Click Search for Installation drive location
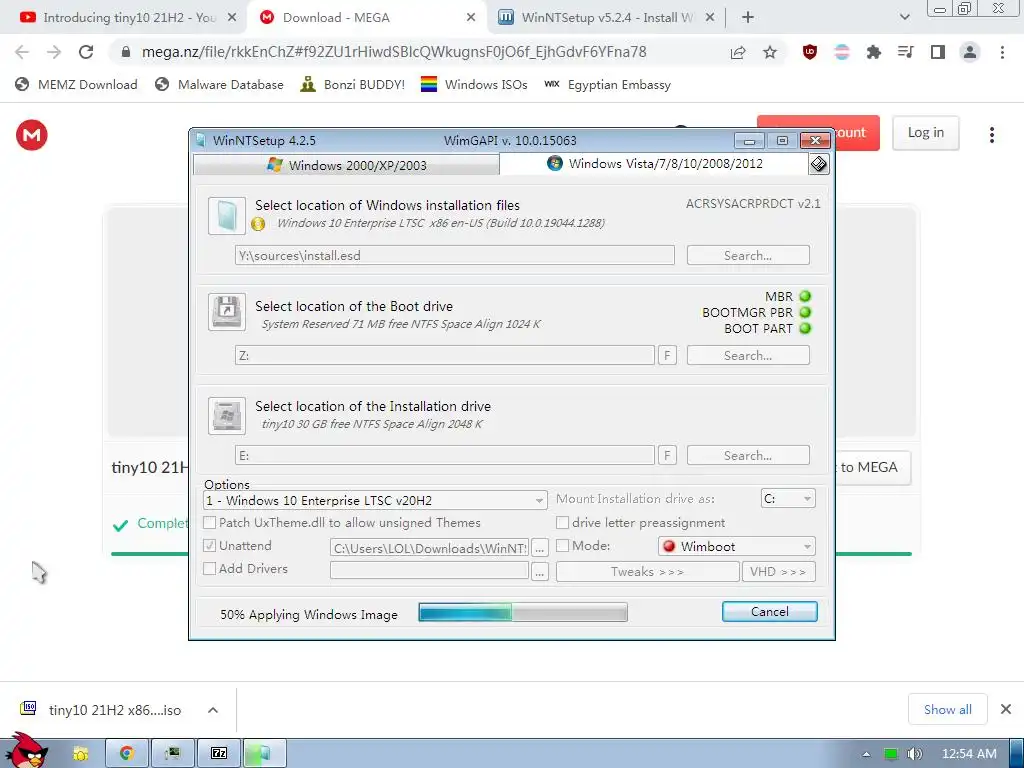Screen dimensions: 1024x768 (x=748, y=455)
